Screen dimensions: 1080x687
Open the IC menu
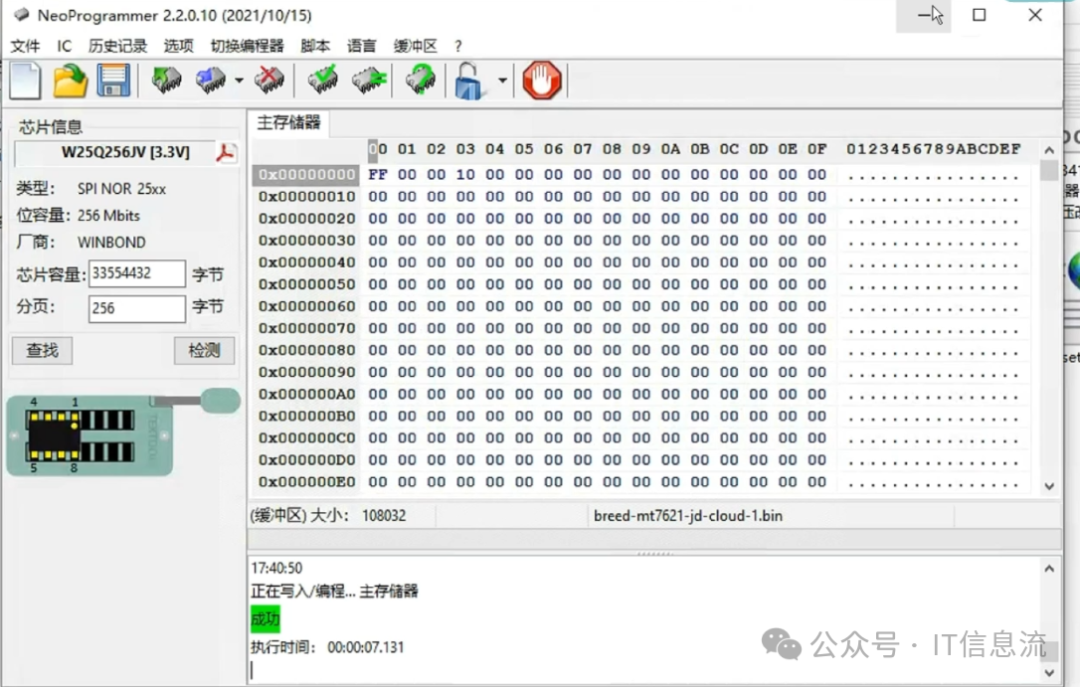(64, 46)
